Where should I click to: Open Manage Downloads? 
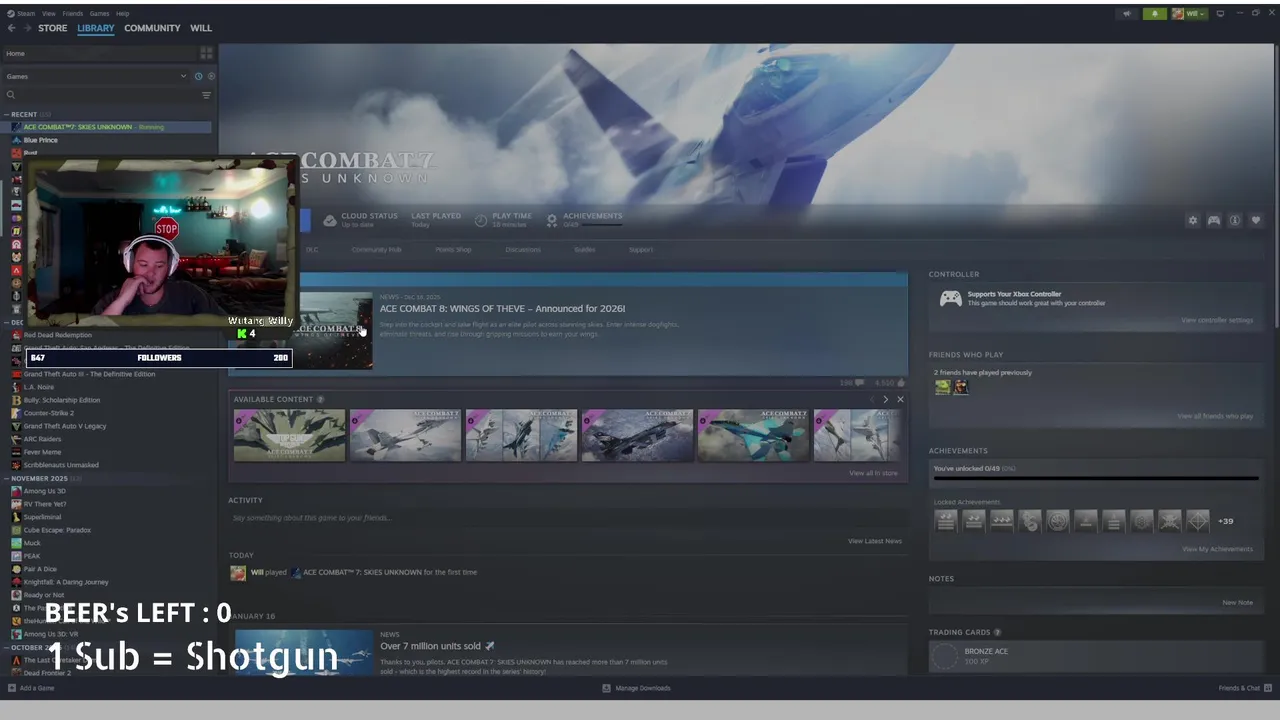(636, 688)
